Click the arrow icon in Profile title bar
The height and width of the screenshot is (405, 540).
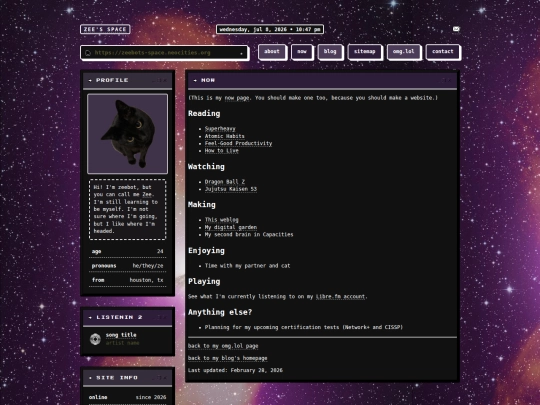tap(90, 80)
